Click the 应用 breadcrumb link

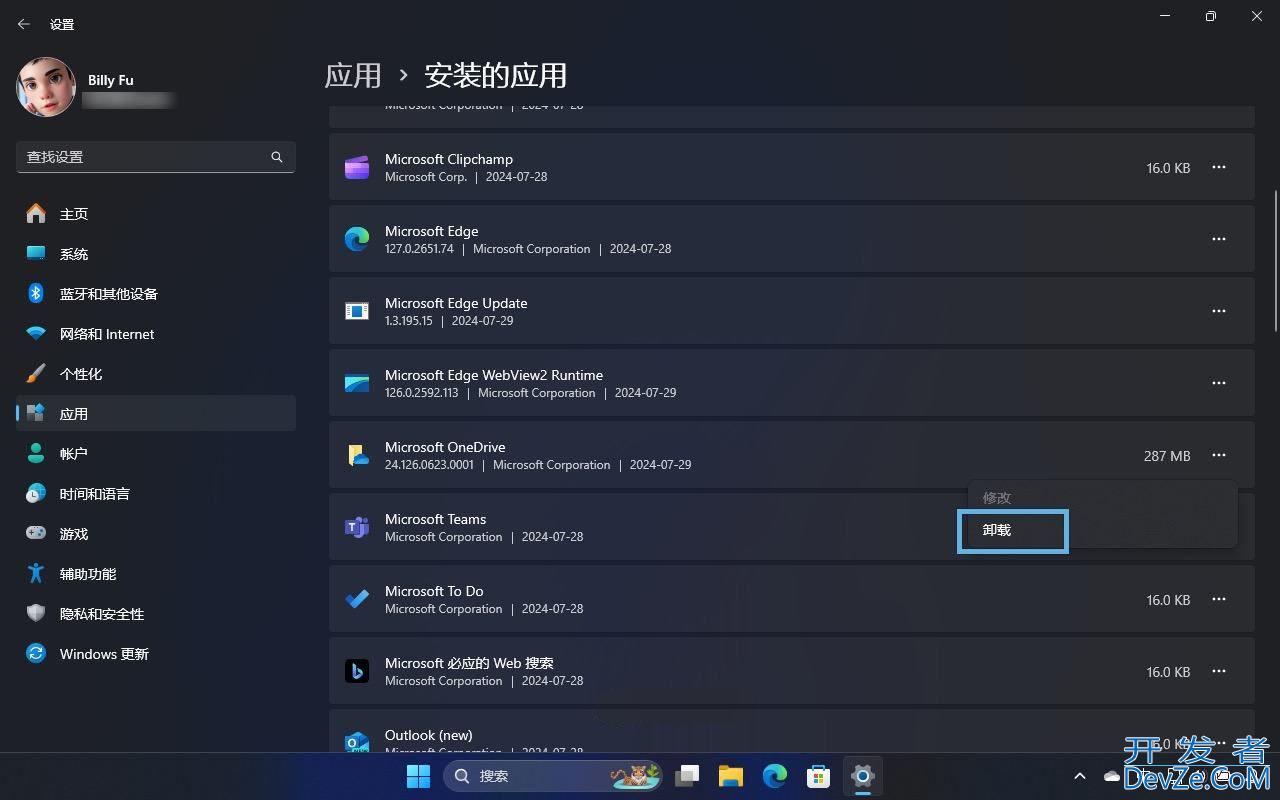coord(353,75)
